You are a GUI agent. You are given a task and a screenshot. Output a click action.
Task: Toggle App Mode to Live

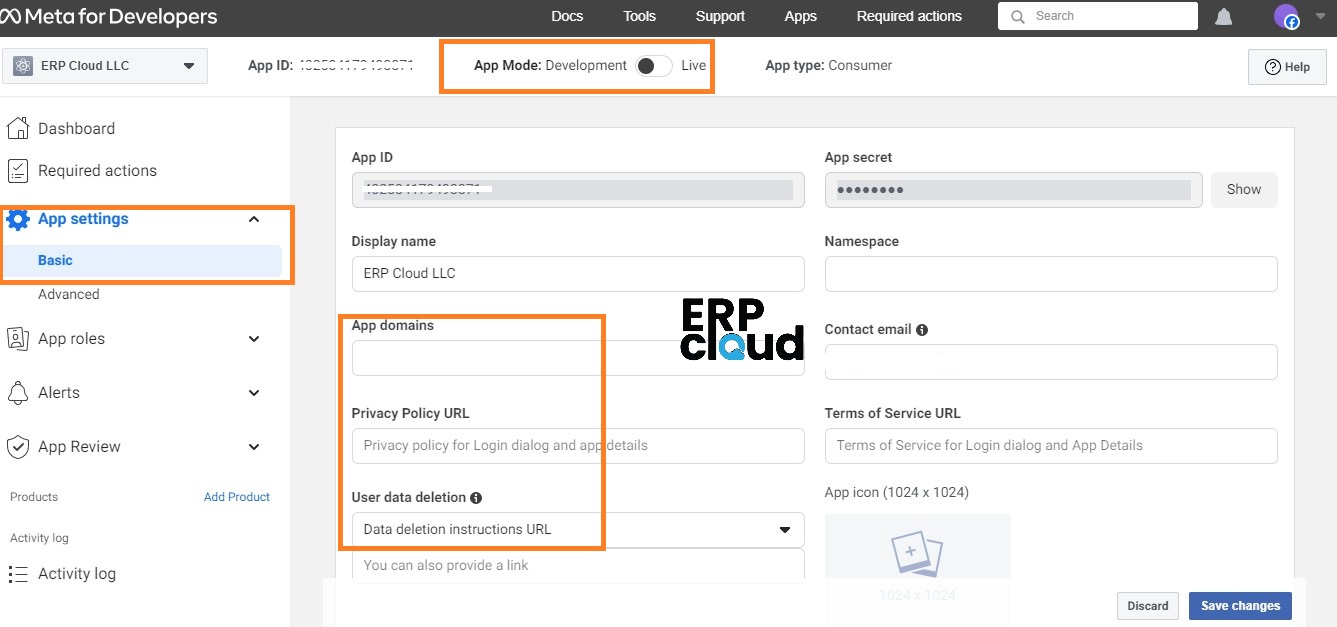(x=653, y=66)
